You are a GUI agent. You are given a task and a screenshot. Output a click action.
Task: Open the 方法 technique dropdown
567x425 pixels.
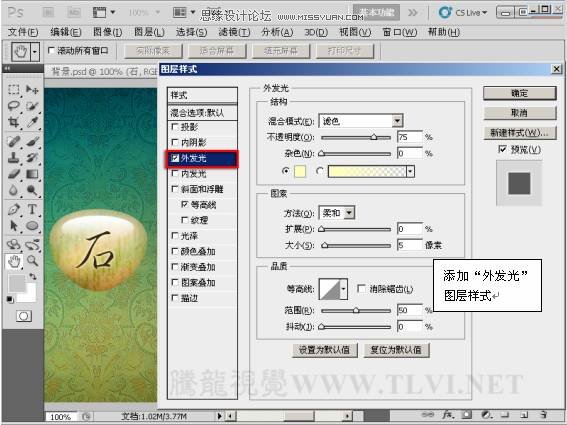pyautogui.click(x=337, y=213)
